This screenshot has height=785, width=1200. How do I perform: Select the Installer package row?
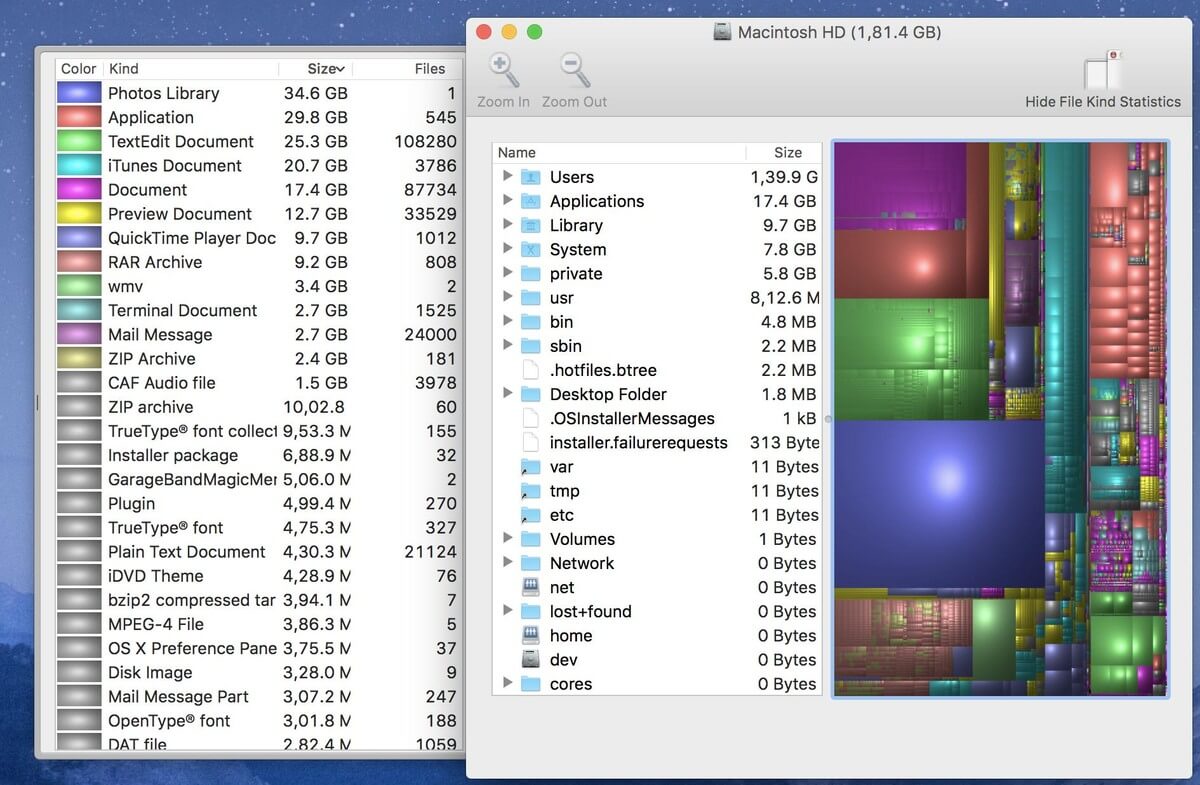(260, 455)
